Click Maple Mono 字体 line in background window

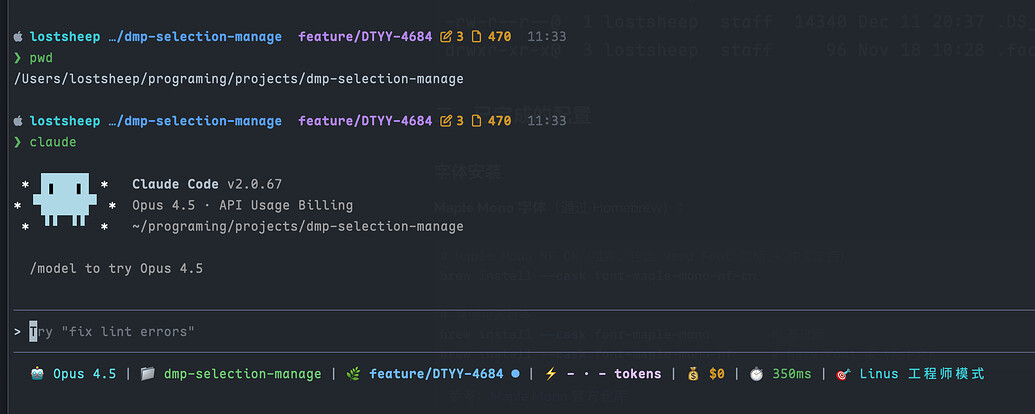pyautogui.click(x=560, y=208)
